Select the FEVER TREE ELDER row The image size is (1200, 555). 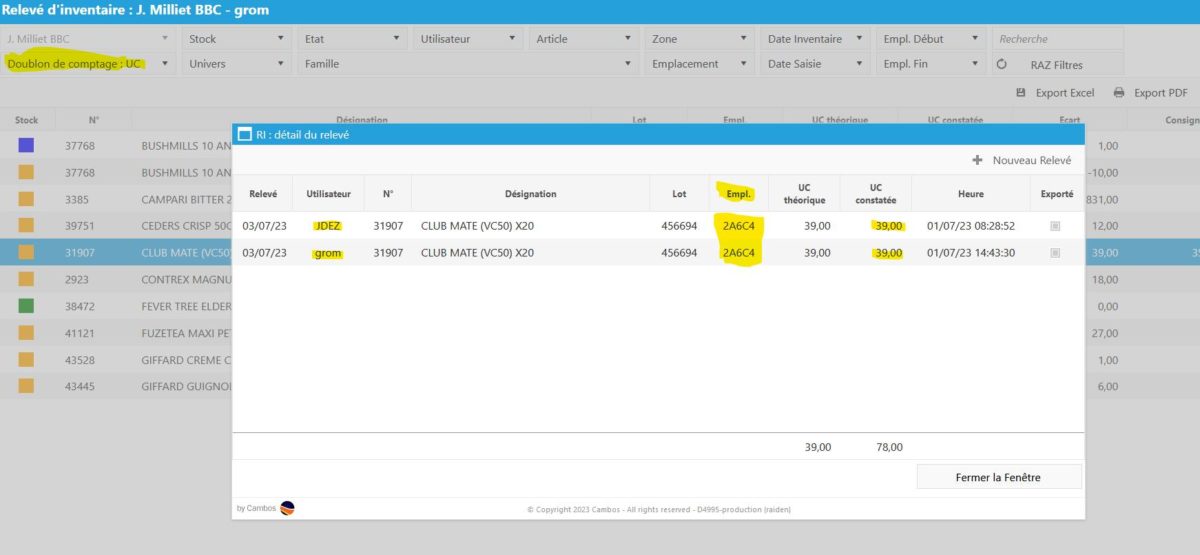(116, 306)
